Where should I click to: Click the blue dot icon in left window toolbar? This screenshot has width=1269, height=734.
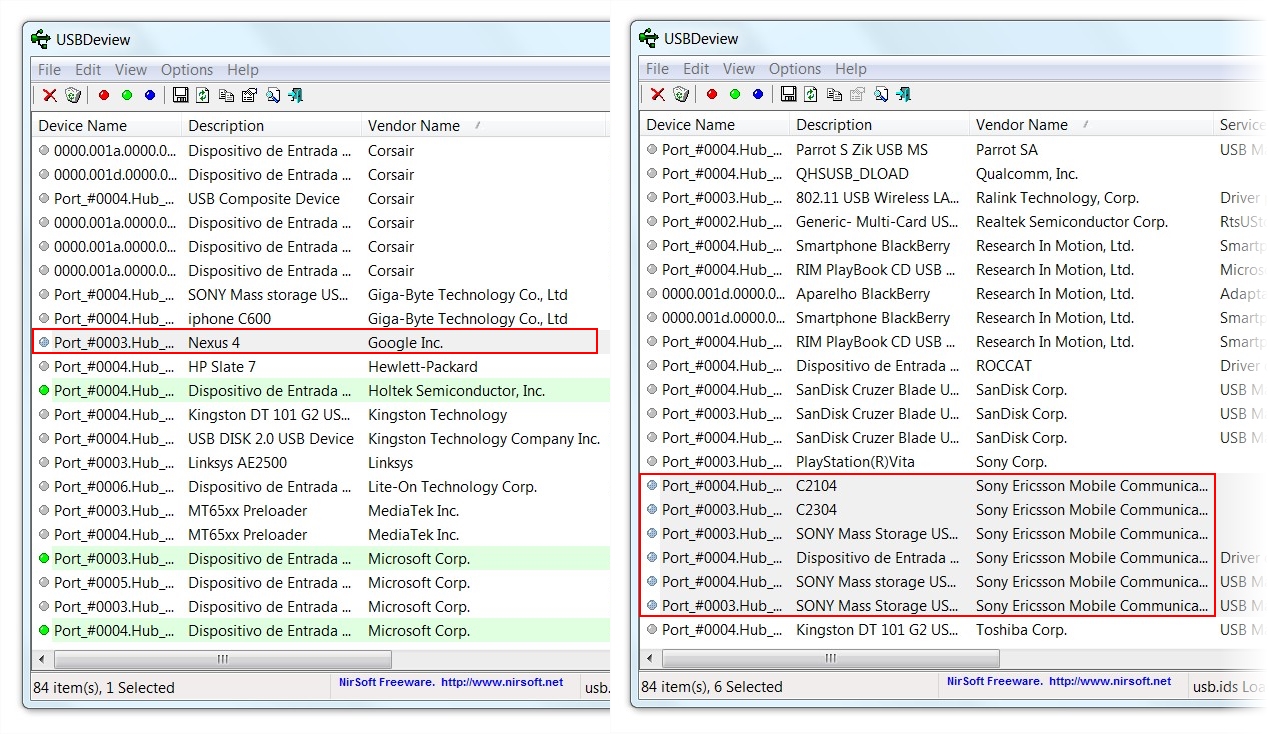pyautogui.click(x=150, y=95)
